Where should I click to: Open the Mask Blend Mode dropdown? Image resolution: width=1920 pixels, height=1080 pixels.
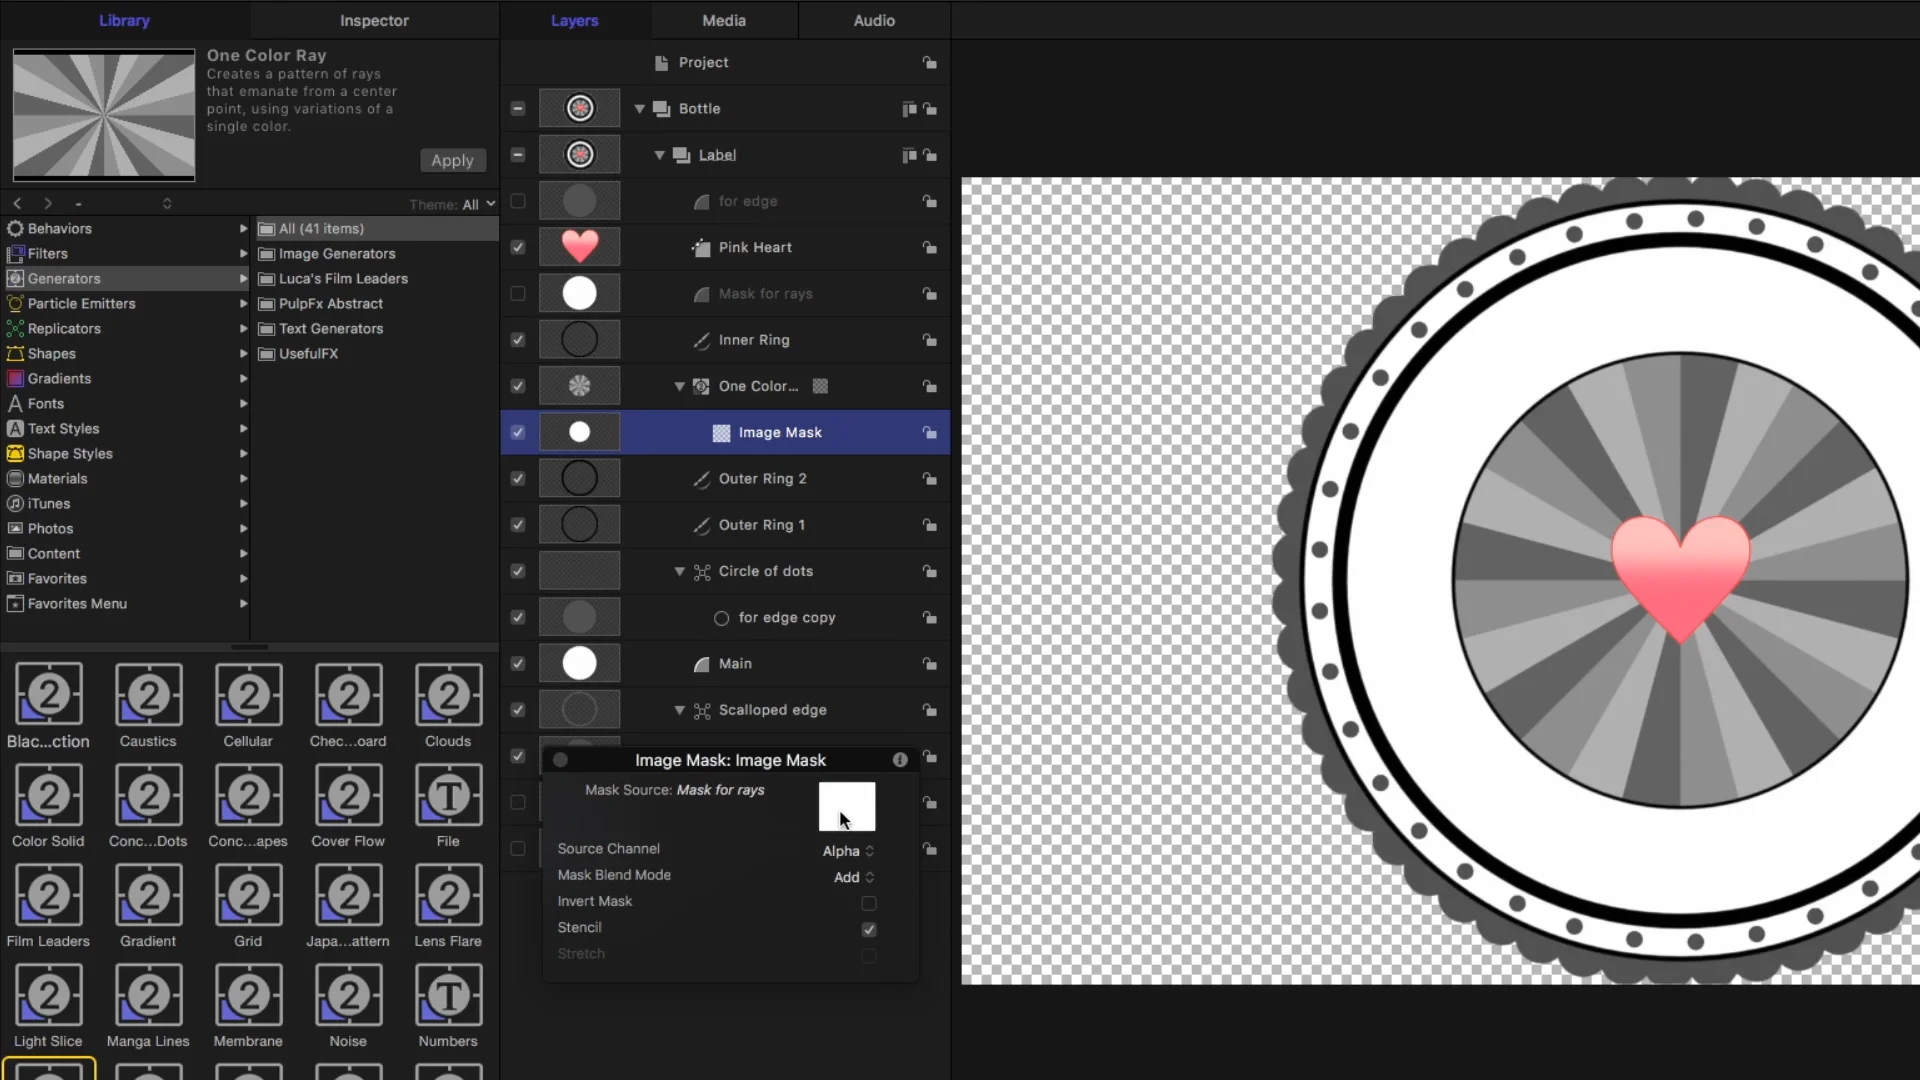tap(854, 877)
